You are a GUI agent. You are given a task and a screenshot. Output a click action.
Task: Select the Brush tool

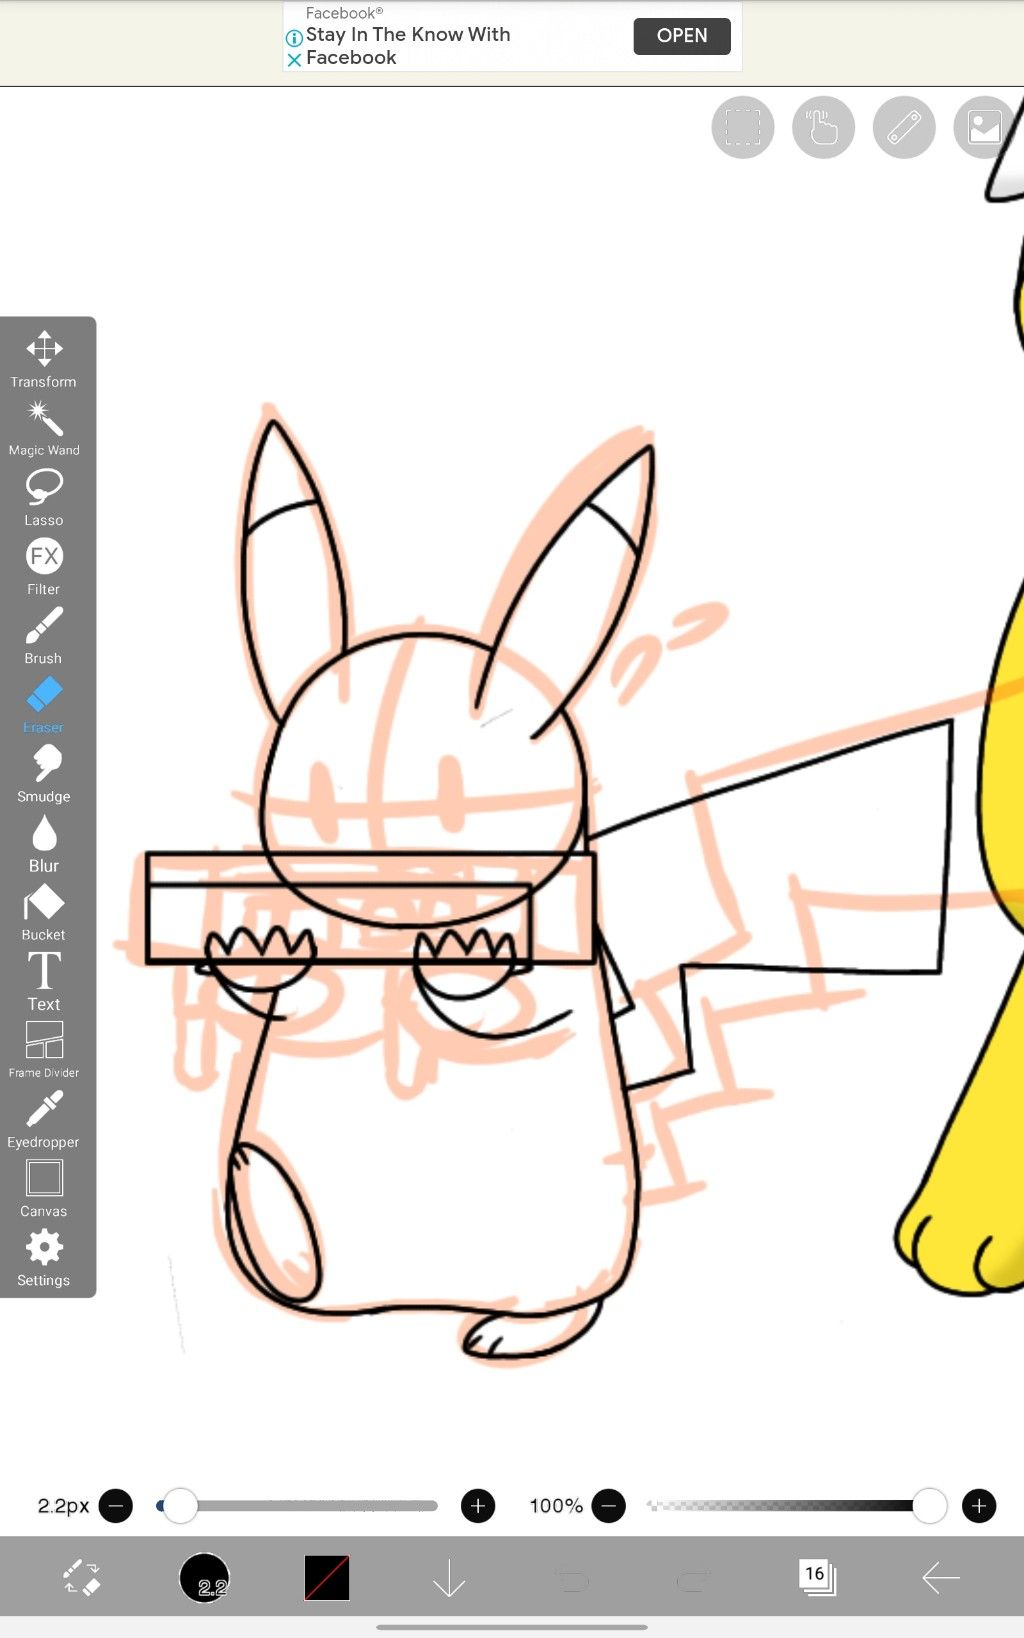[x=44, y=636]
